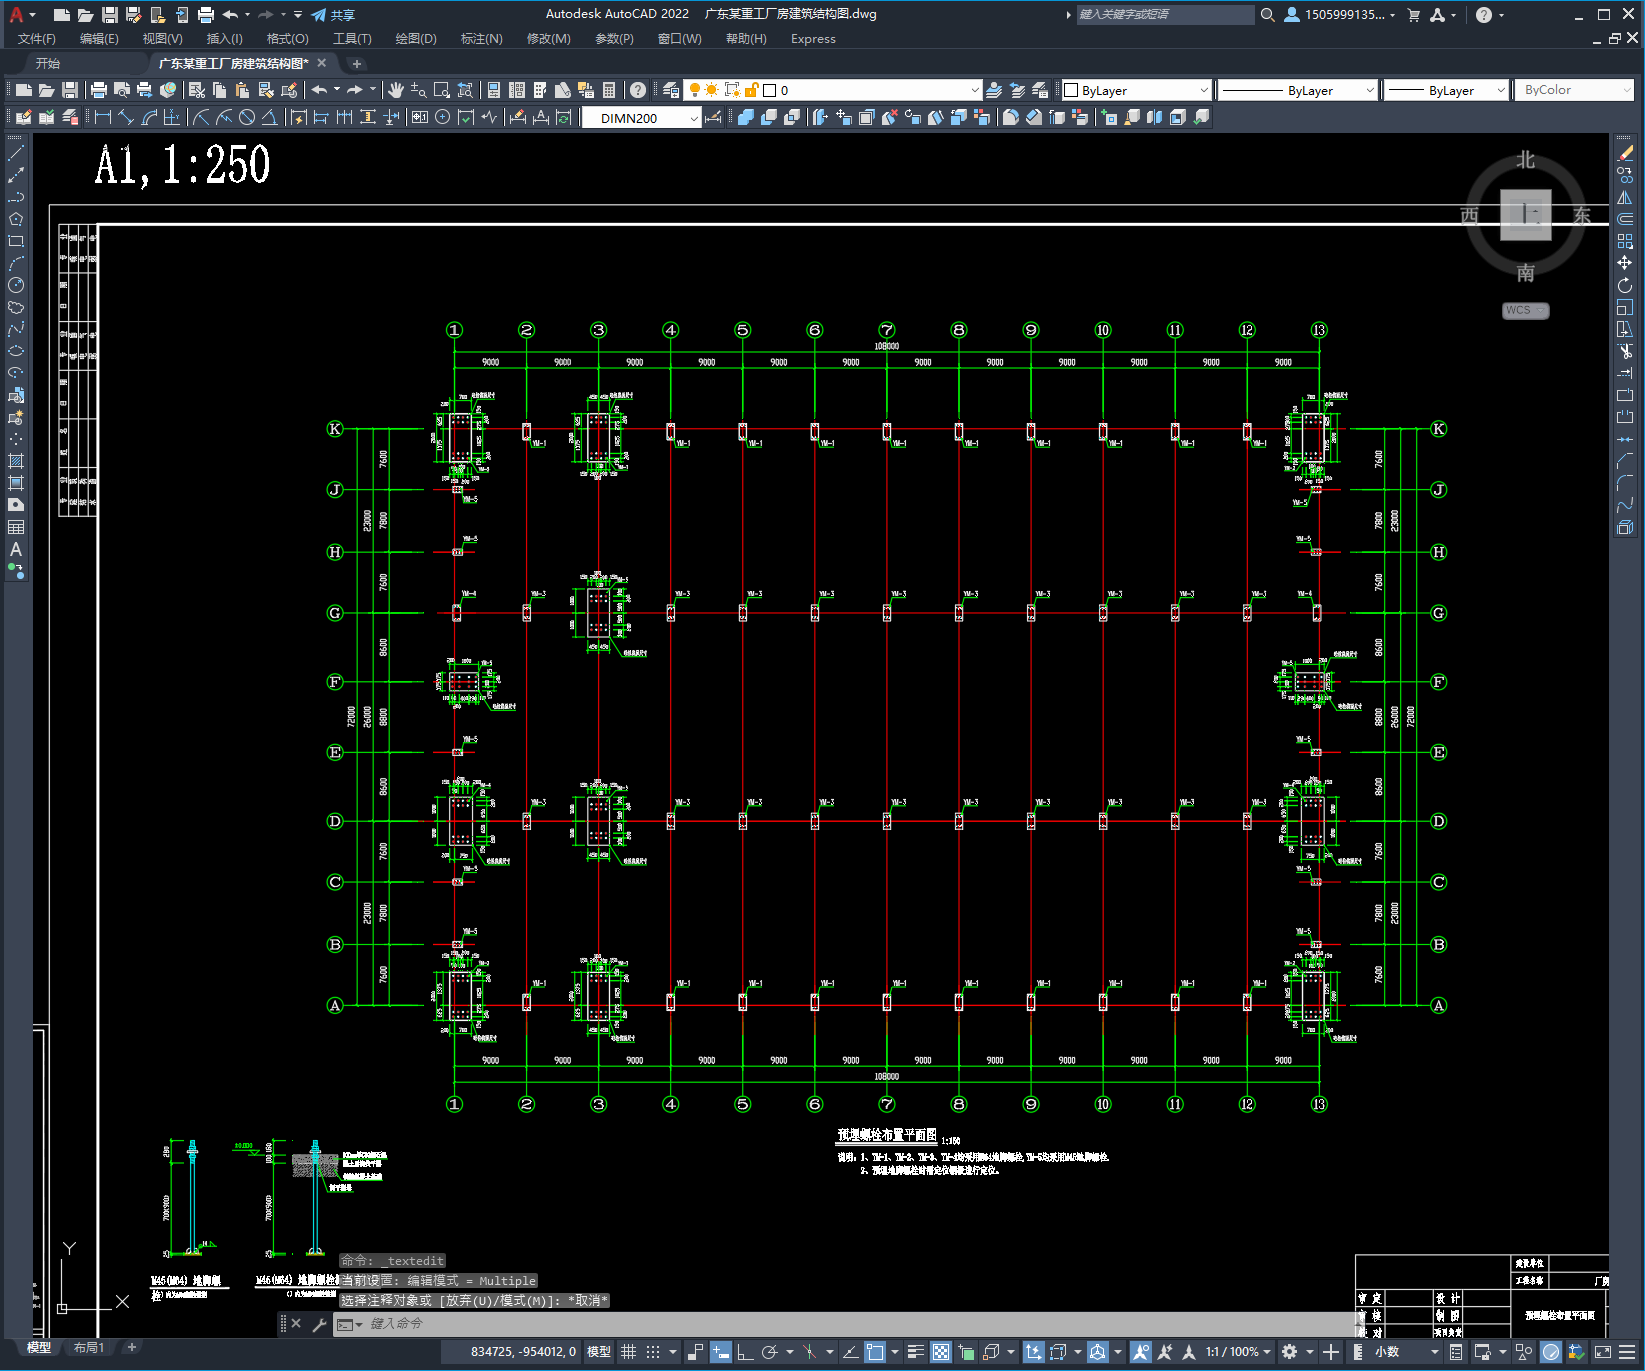Select the Rectangle draw tool
This screenshot has height=1371, width=1645.
[16, 241]
